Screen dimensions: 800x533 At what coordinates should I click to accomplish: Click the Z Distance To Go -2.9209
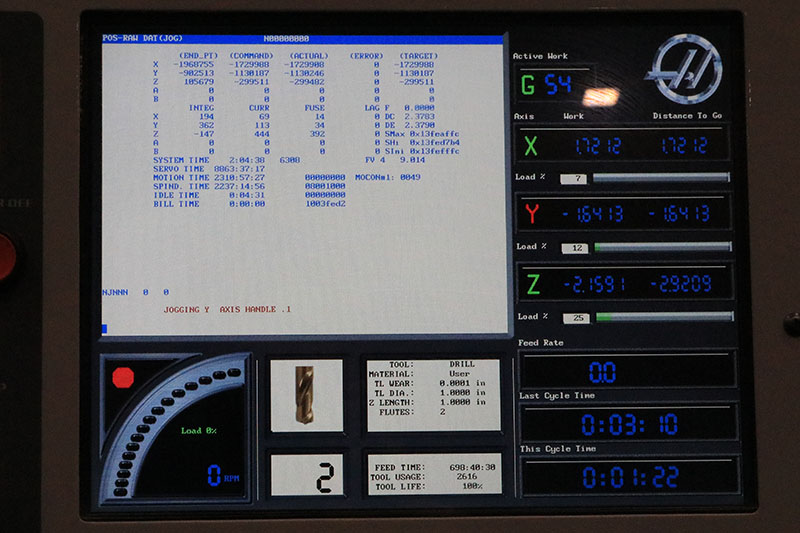coord(681,284)
